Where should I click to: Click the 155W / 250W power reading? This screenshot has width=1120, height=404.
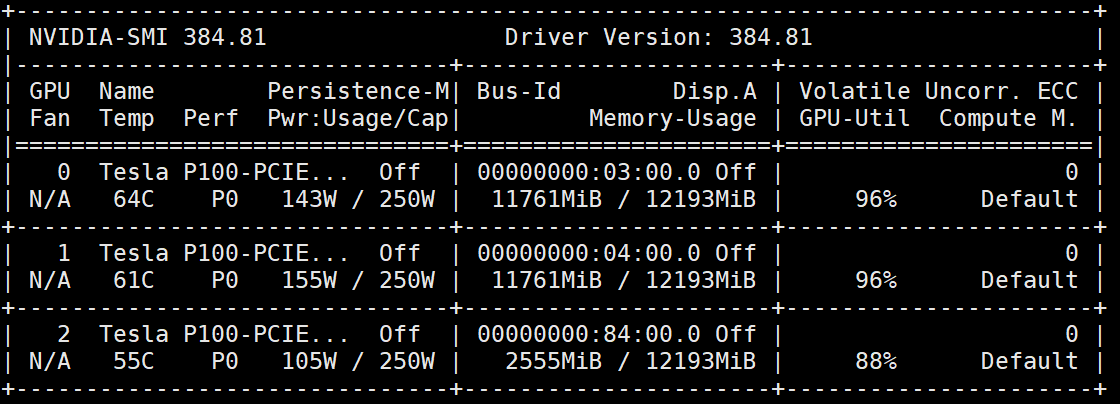pos(359,281)
